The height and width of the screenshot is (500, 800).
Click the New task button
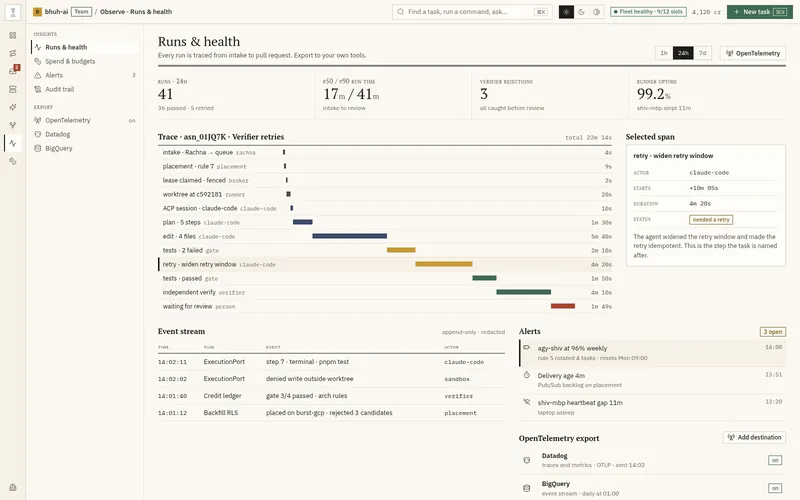(760, 12)
